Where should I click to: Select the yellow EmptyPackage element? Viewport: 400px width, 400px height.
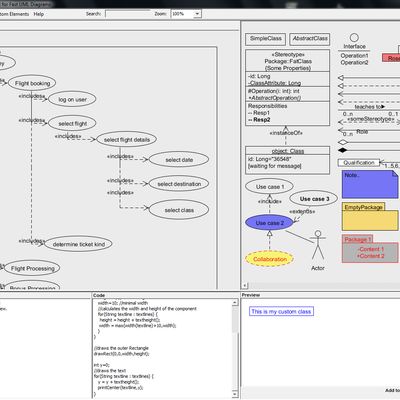click(x=370, y=217)
